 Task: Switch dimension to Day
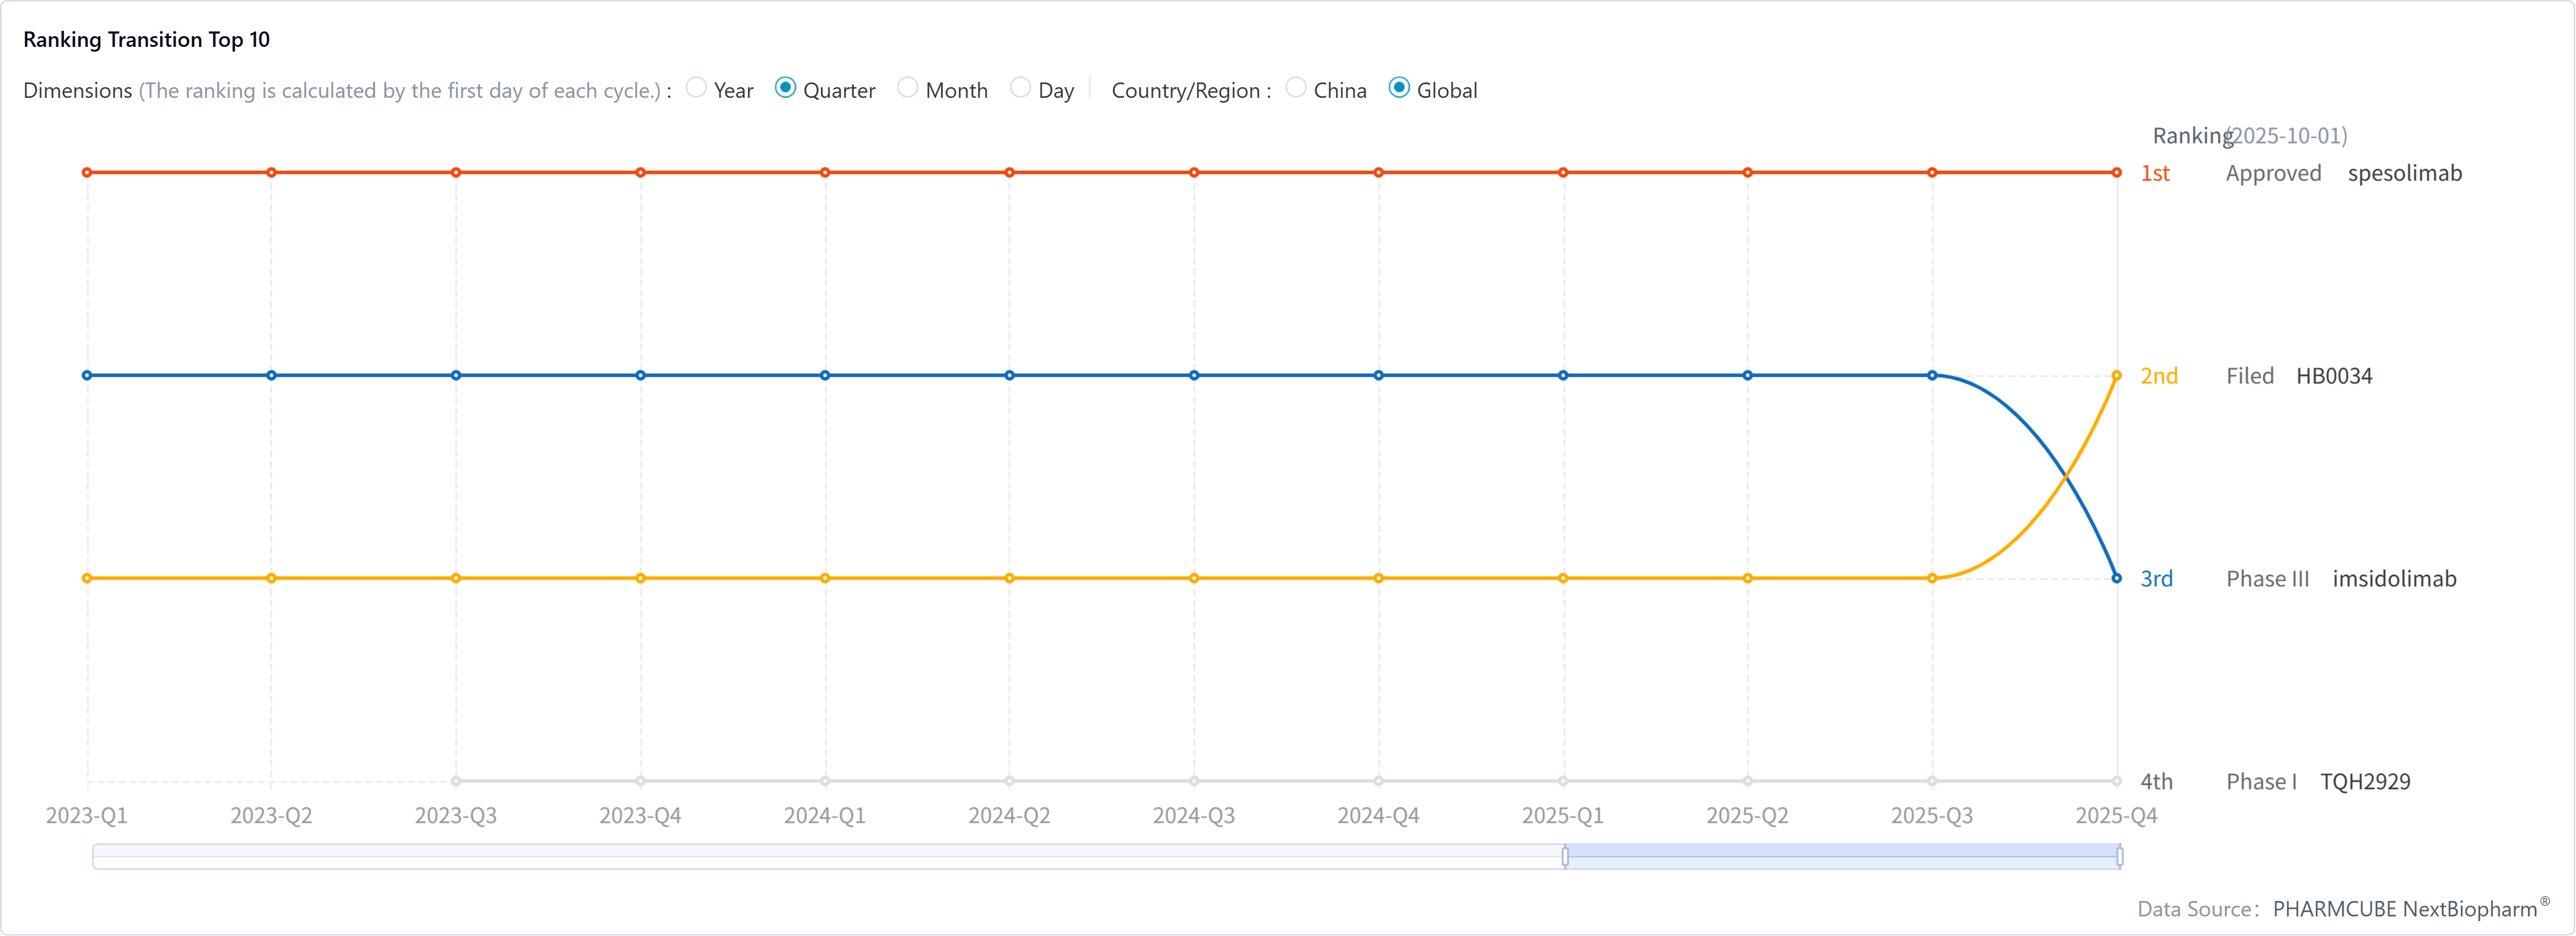pyautogui.click(x=1020, y=88)
